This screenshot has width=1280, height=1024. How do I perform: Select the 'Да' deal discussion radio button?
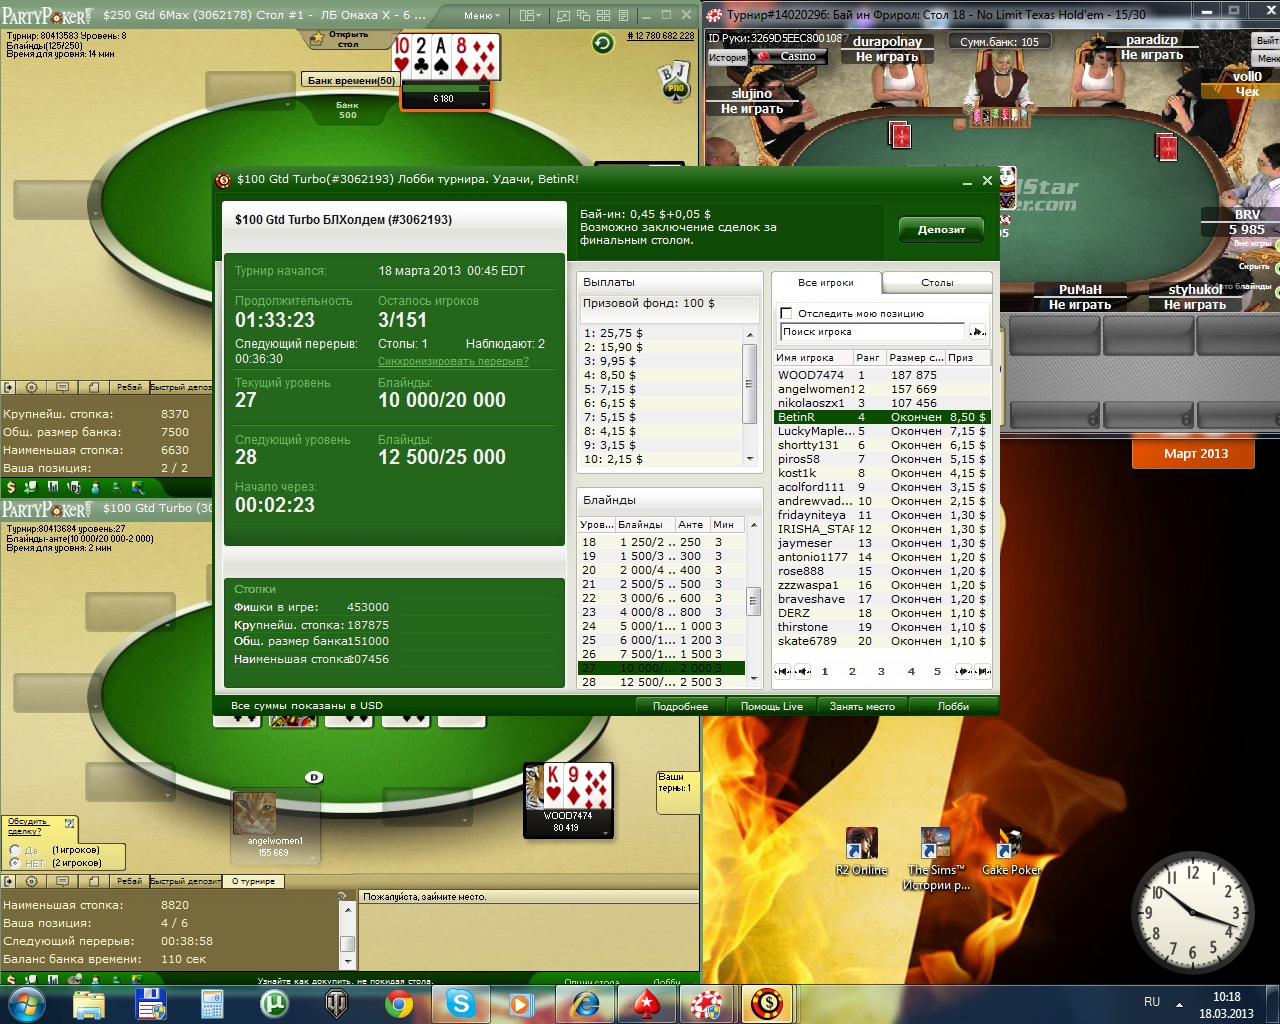point(15,850)
